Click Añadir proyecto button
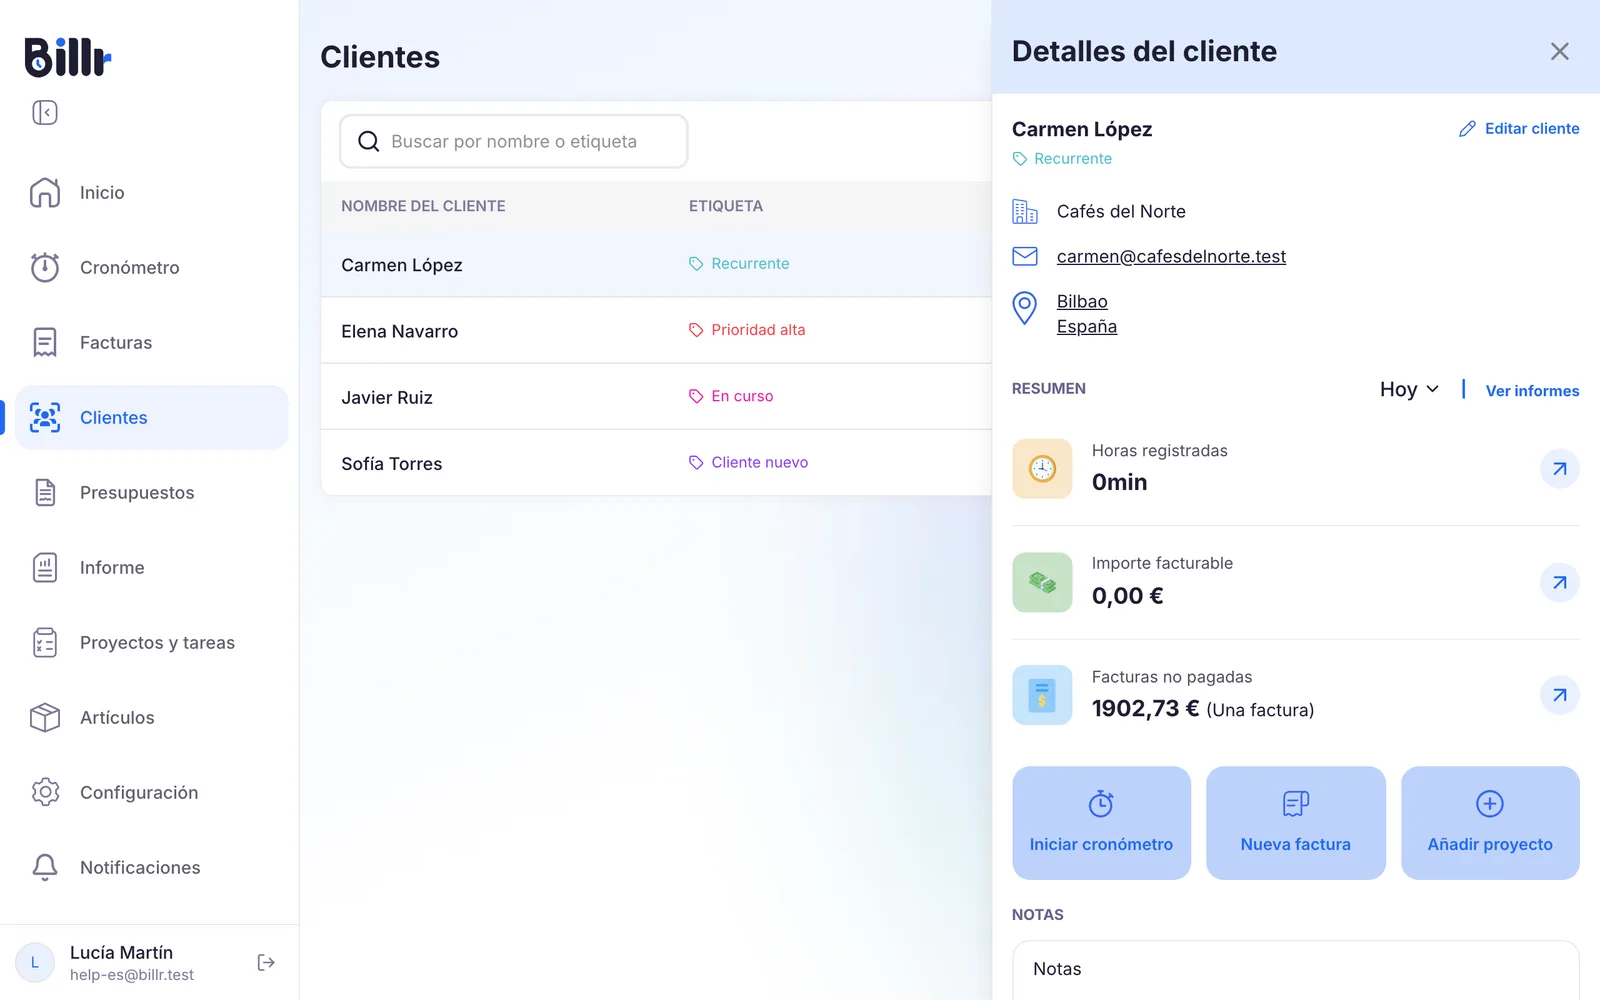Image resolution: width=1600 pixels, height=1000 pixels. pyautogui.click(x=1490, y=823)
